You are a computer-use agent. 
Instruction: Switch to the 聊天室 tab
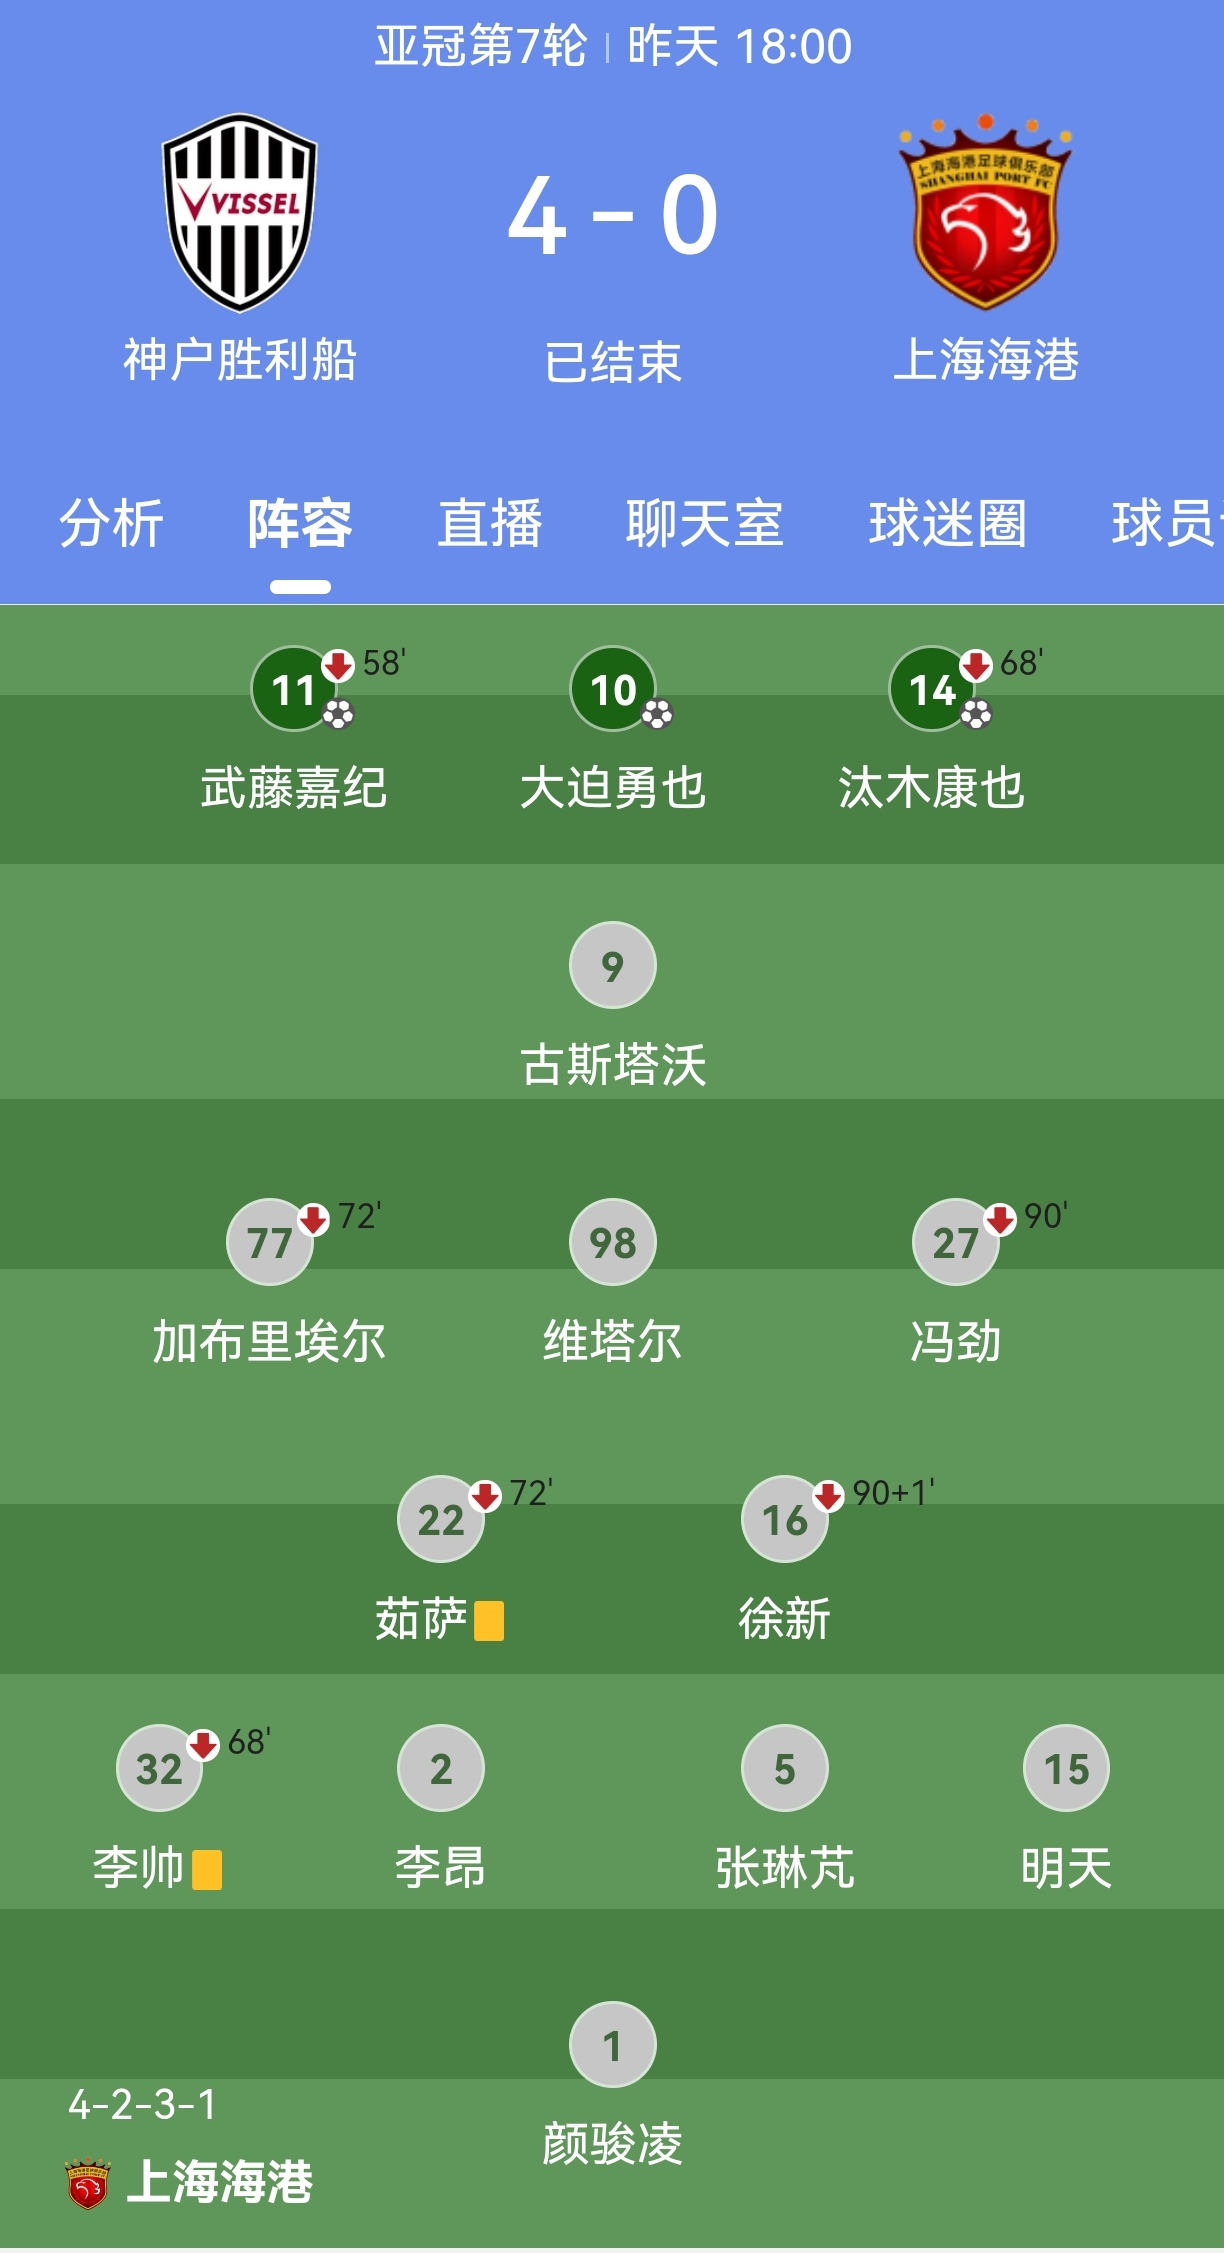point(705,523)
